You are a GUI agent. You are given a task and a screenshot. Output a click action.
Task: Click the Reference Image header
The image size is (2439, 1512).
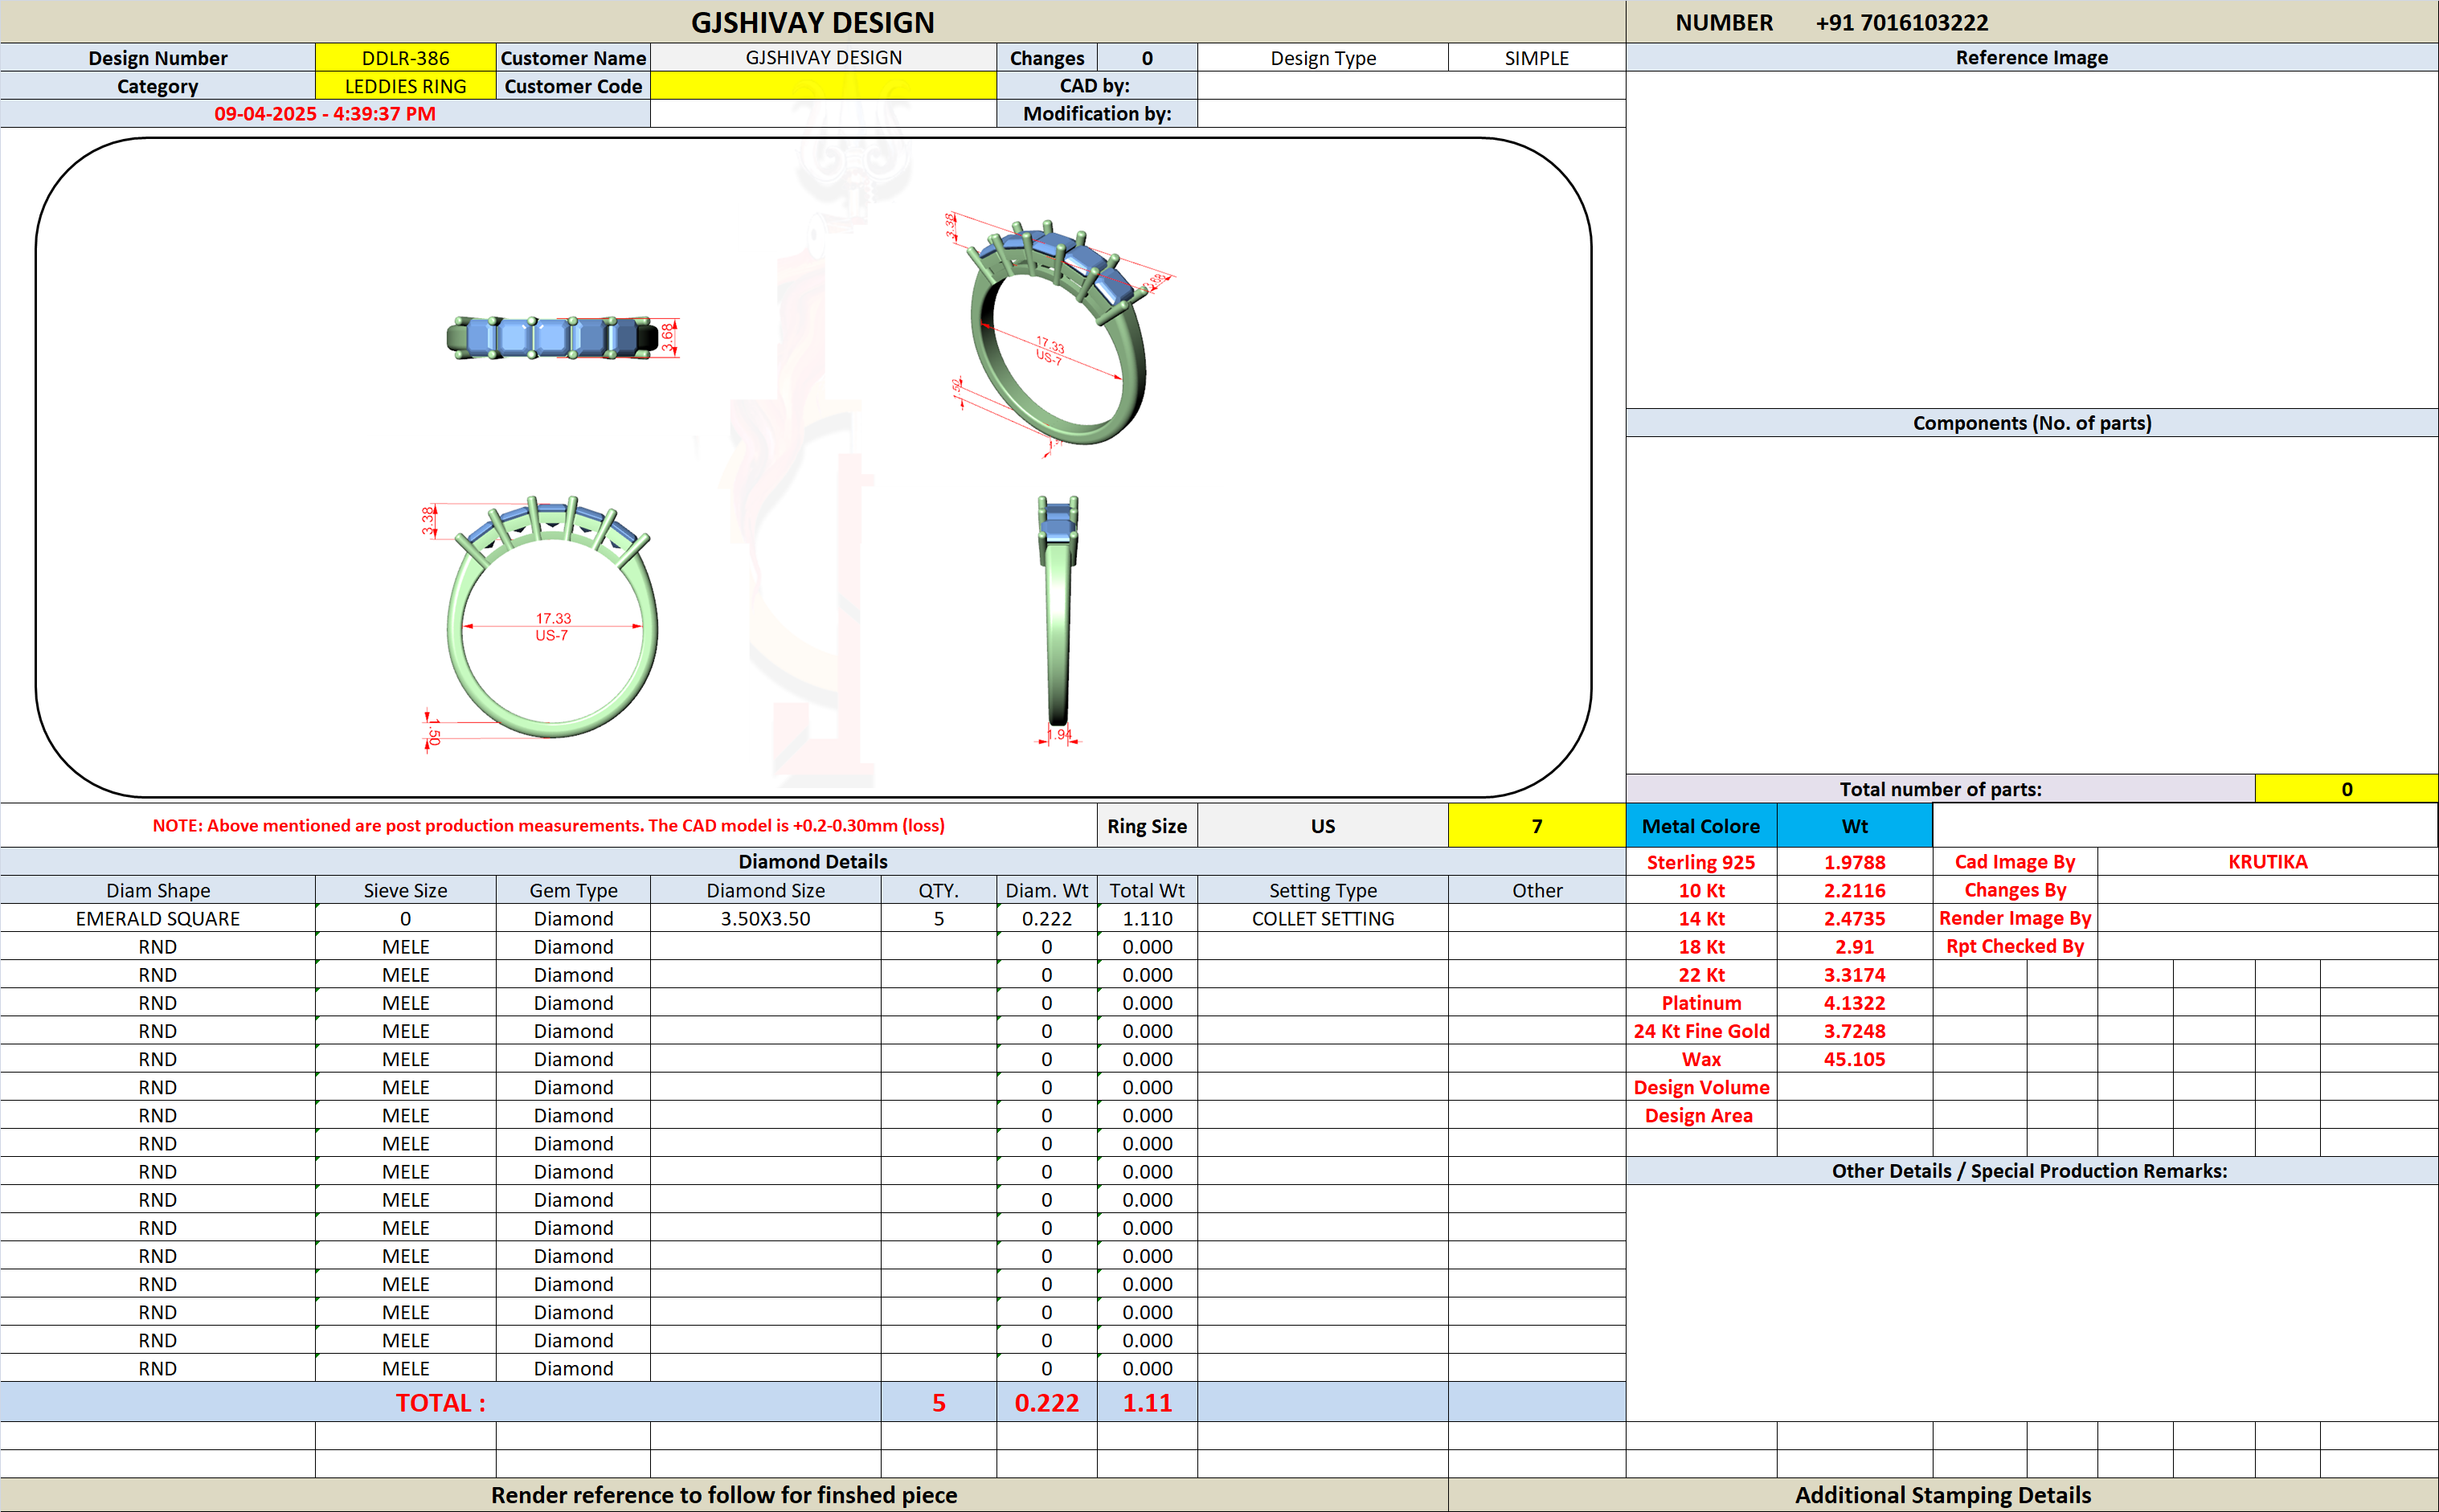[x=2031, y=58]
